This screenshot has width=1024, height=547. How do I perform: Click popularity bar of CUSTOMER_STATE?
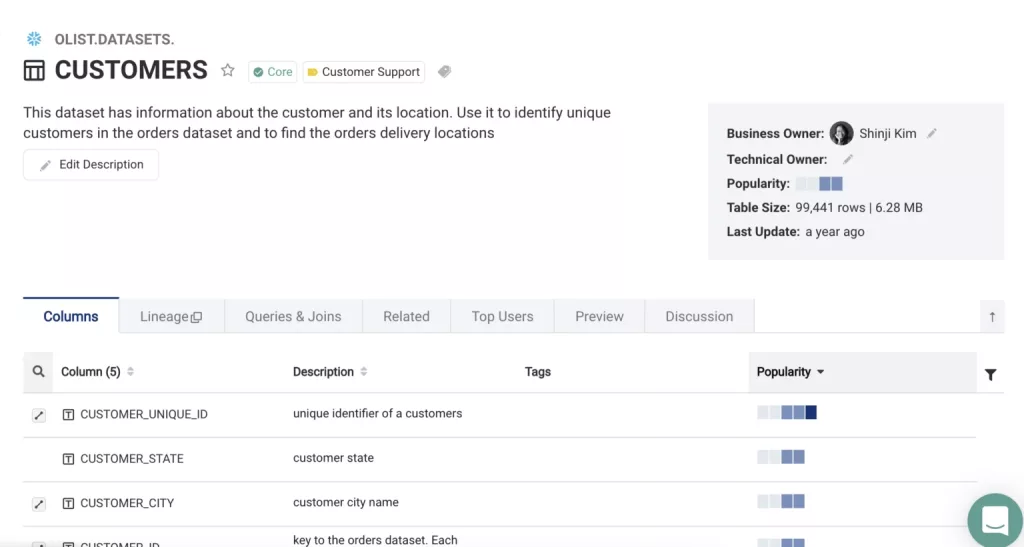(x=781, y=457)
